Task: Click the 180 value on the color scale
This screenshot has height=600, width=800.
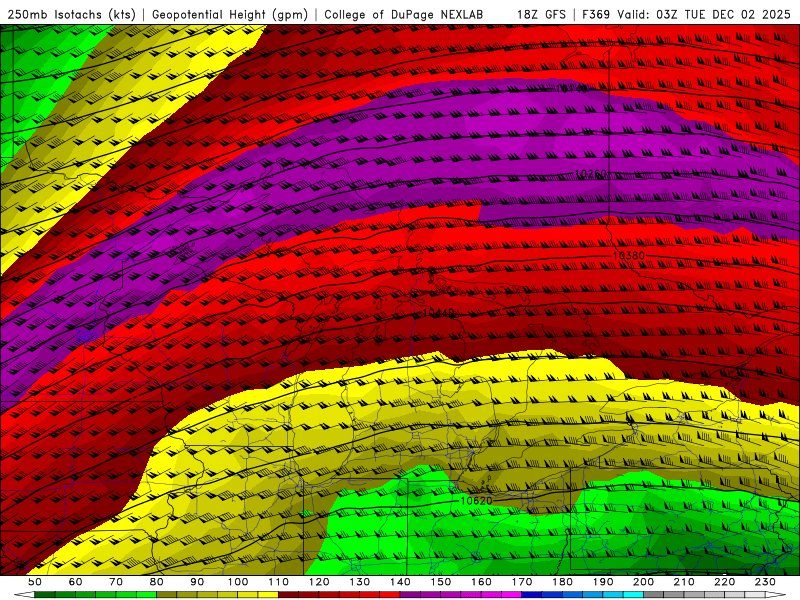Action: pos(563,582)
